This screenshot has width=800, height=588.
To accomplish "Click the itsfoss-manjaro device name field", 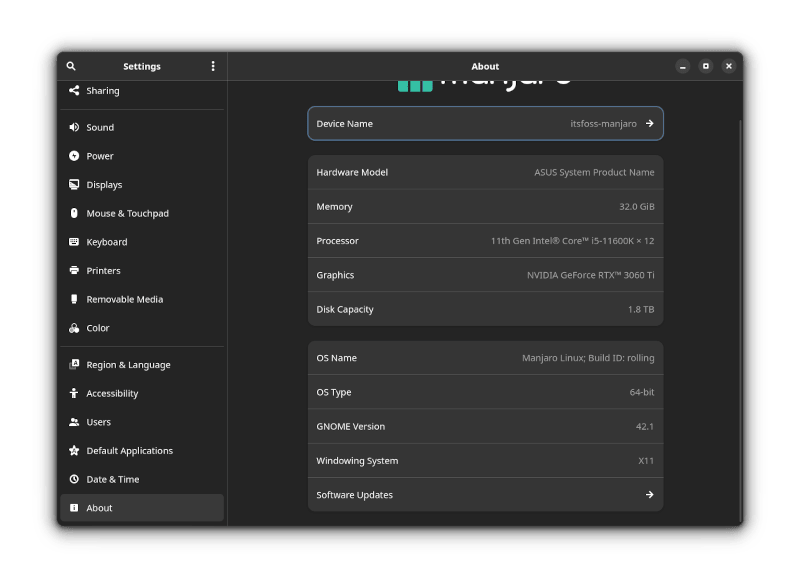I will click(603, 124).
